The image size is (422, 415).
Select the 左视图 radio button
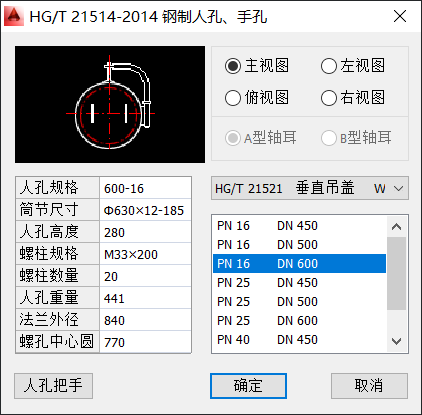coord(353,66)
